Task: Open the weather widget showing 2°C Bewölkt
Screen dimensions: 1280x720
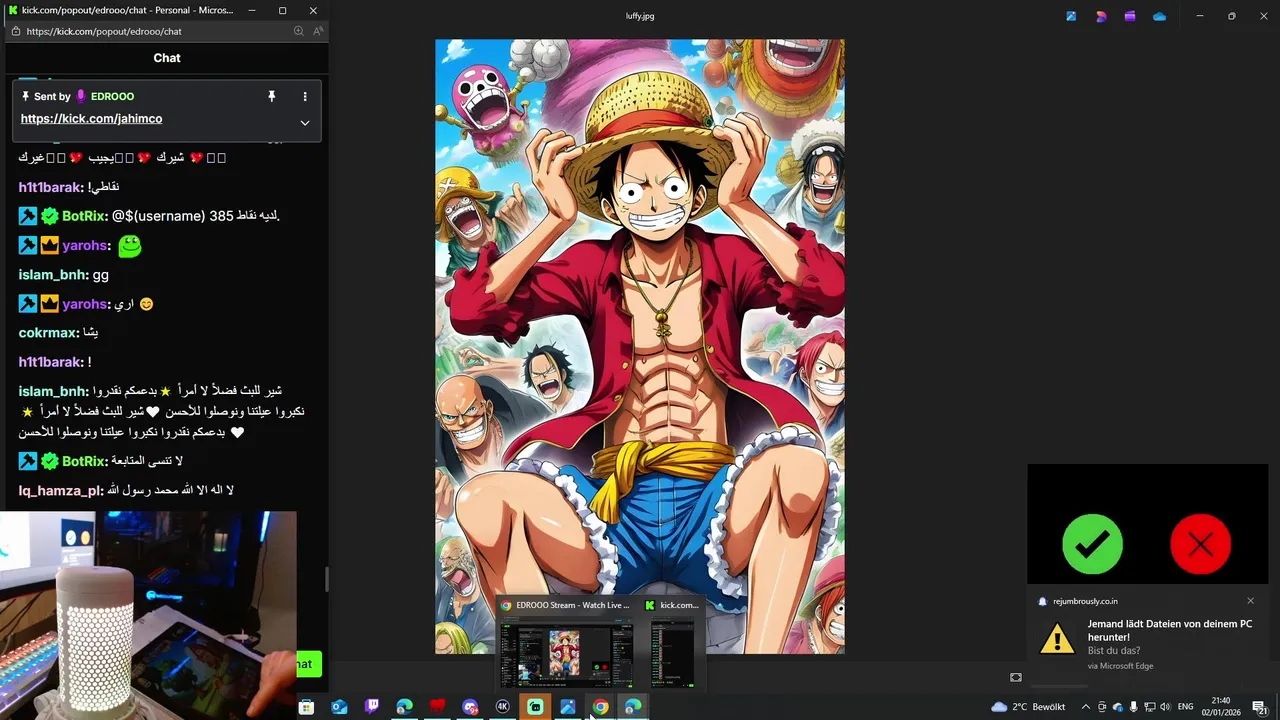Action: pos(1028,707)
